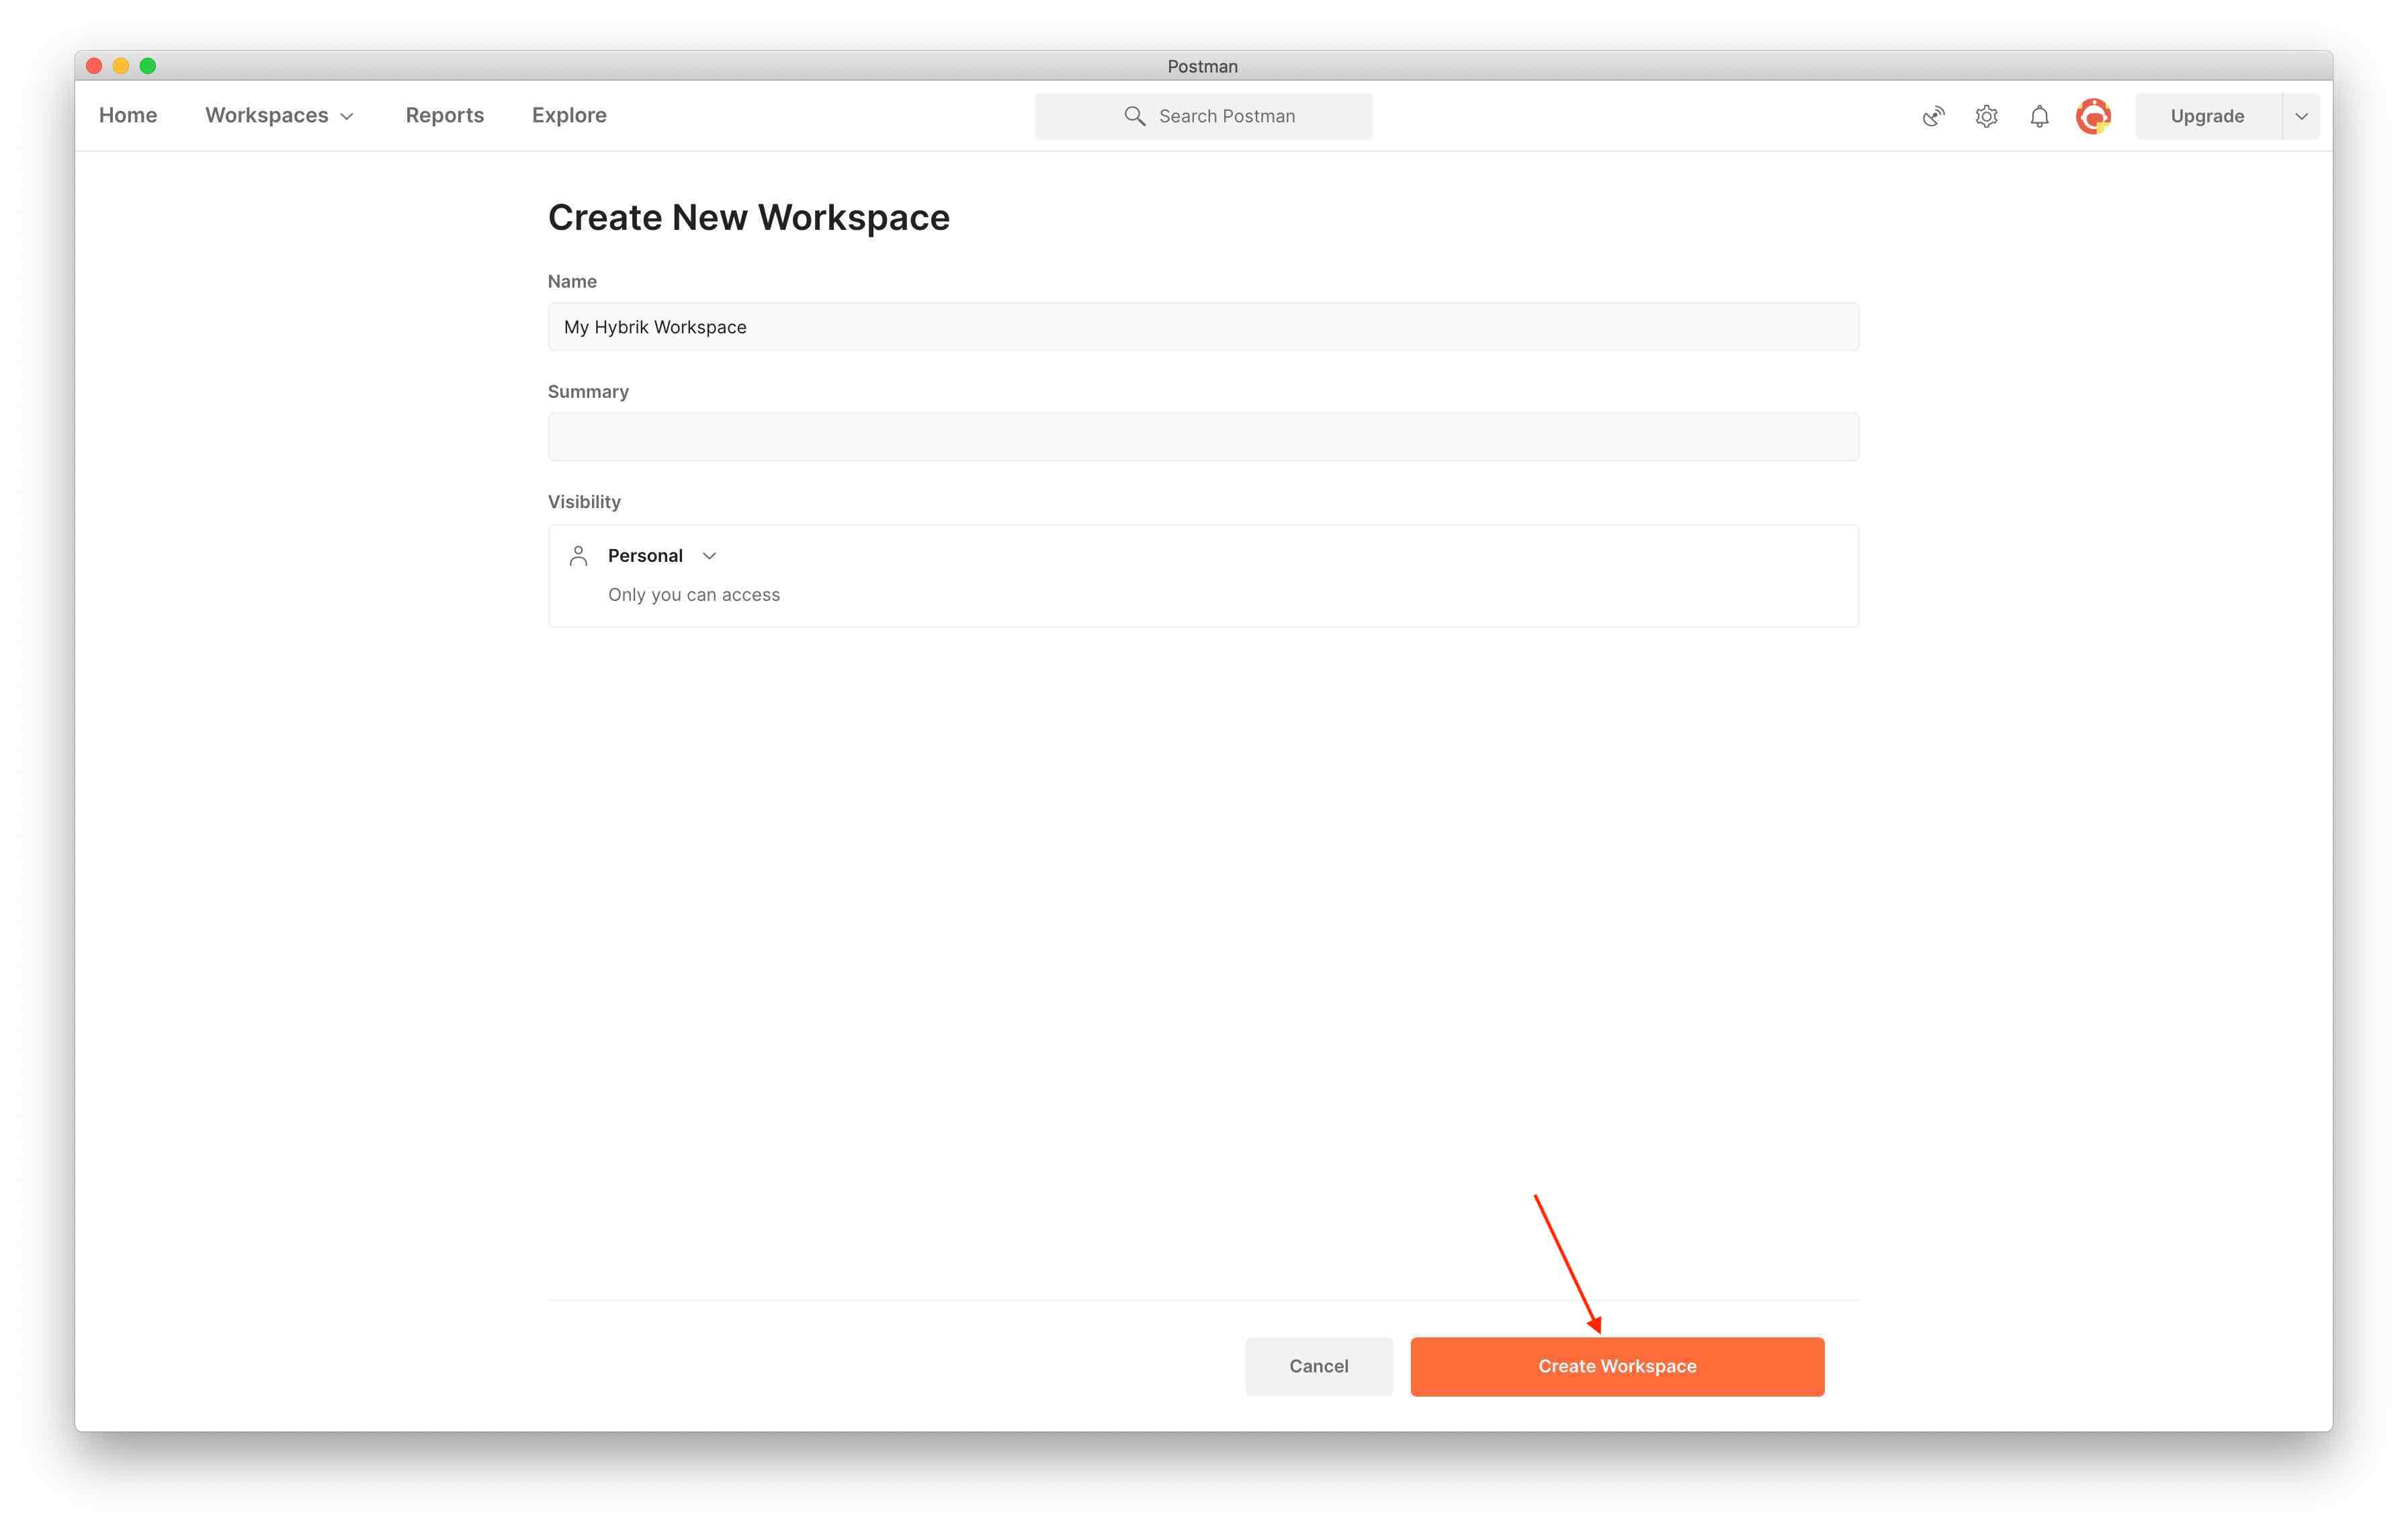This screenshot has width=2408, height=1531.
Task: Show notifications with the bell icon
Action: pos(2039,116)
